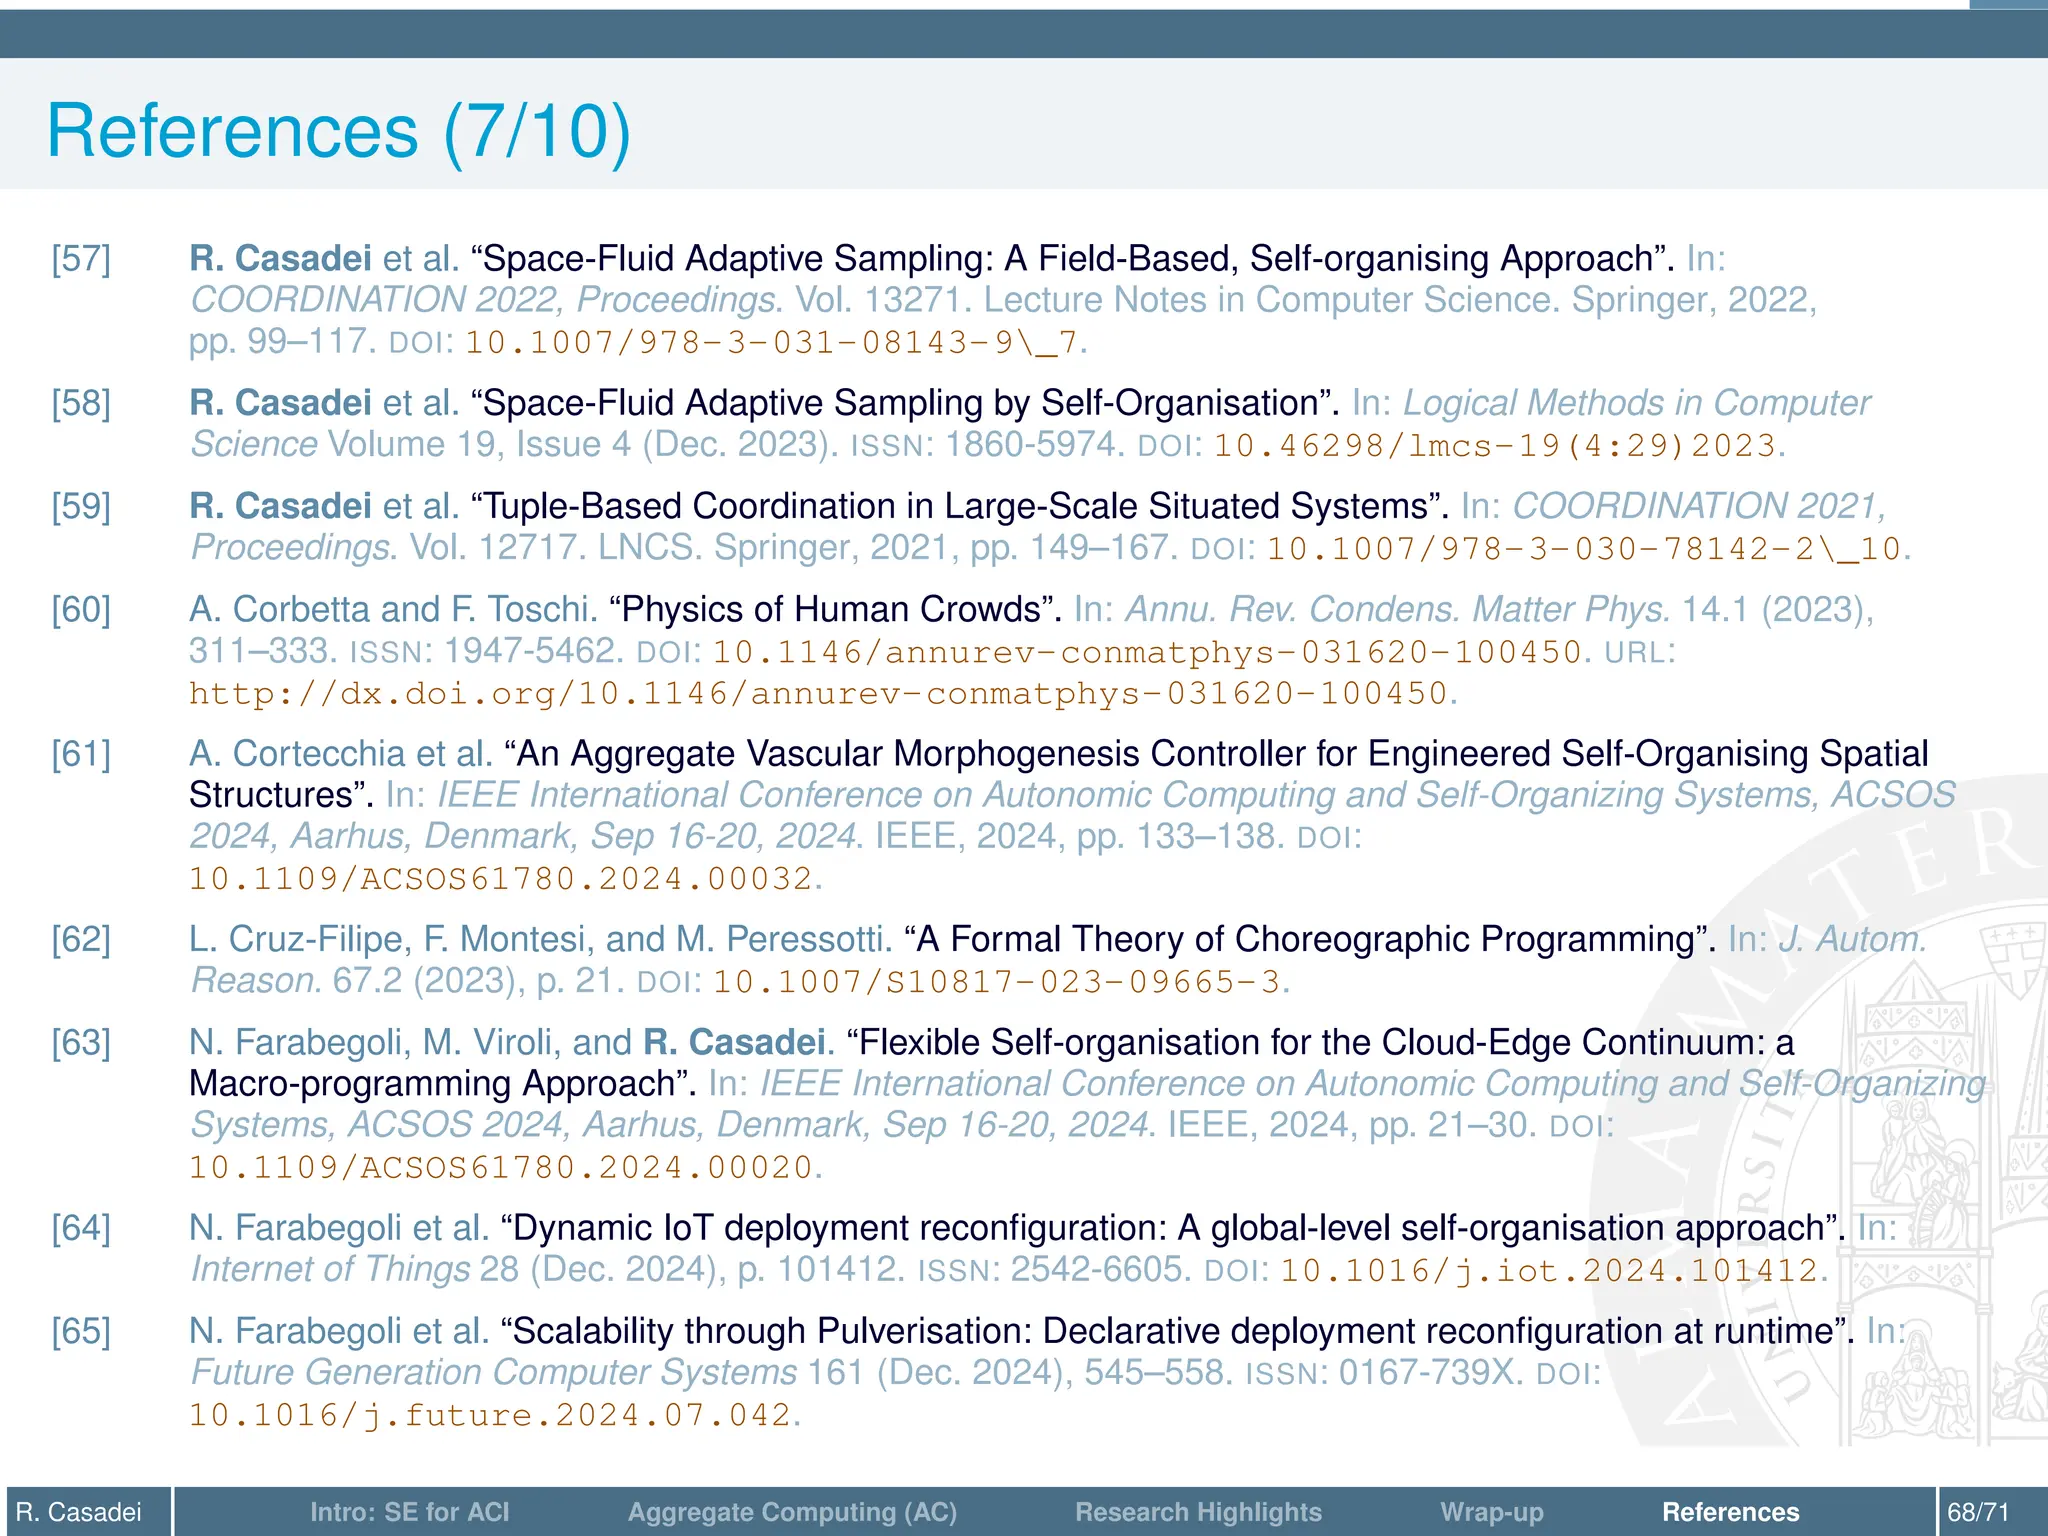Click reference number [64]
The width and height of the screenshot is (2048, 1536).
coord(81,1227)
